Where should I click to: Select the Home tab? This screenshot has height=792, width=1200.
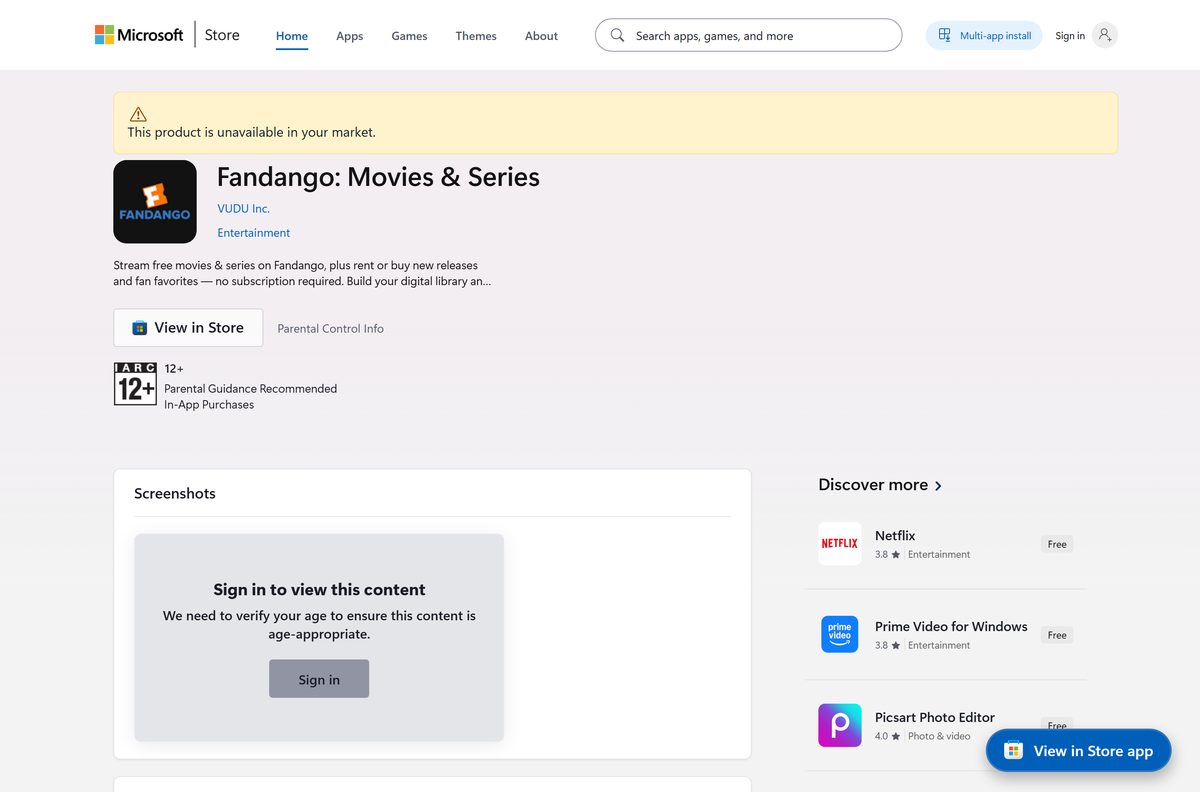tap(292, 36)
